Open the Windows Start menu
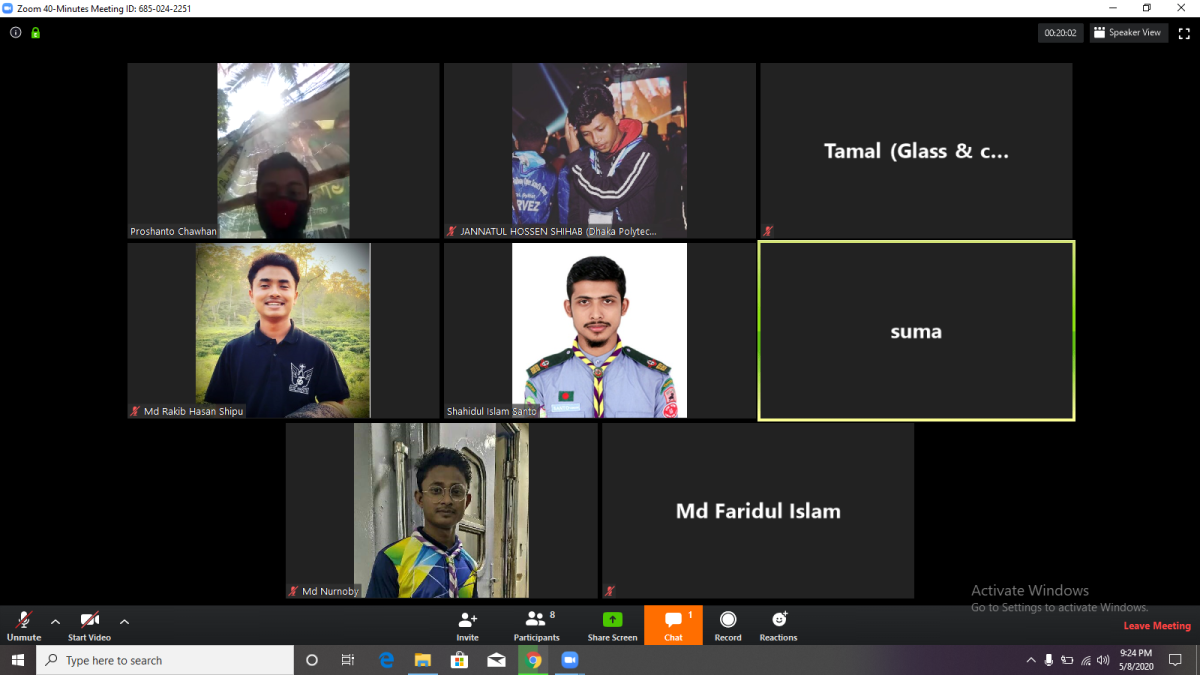The image size is (1200, 675). [x=17, y=660]
